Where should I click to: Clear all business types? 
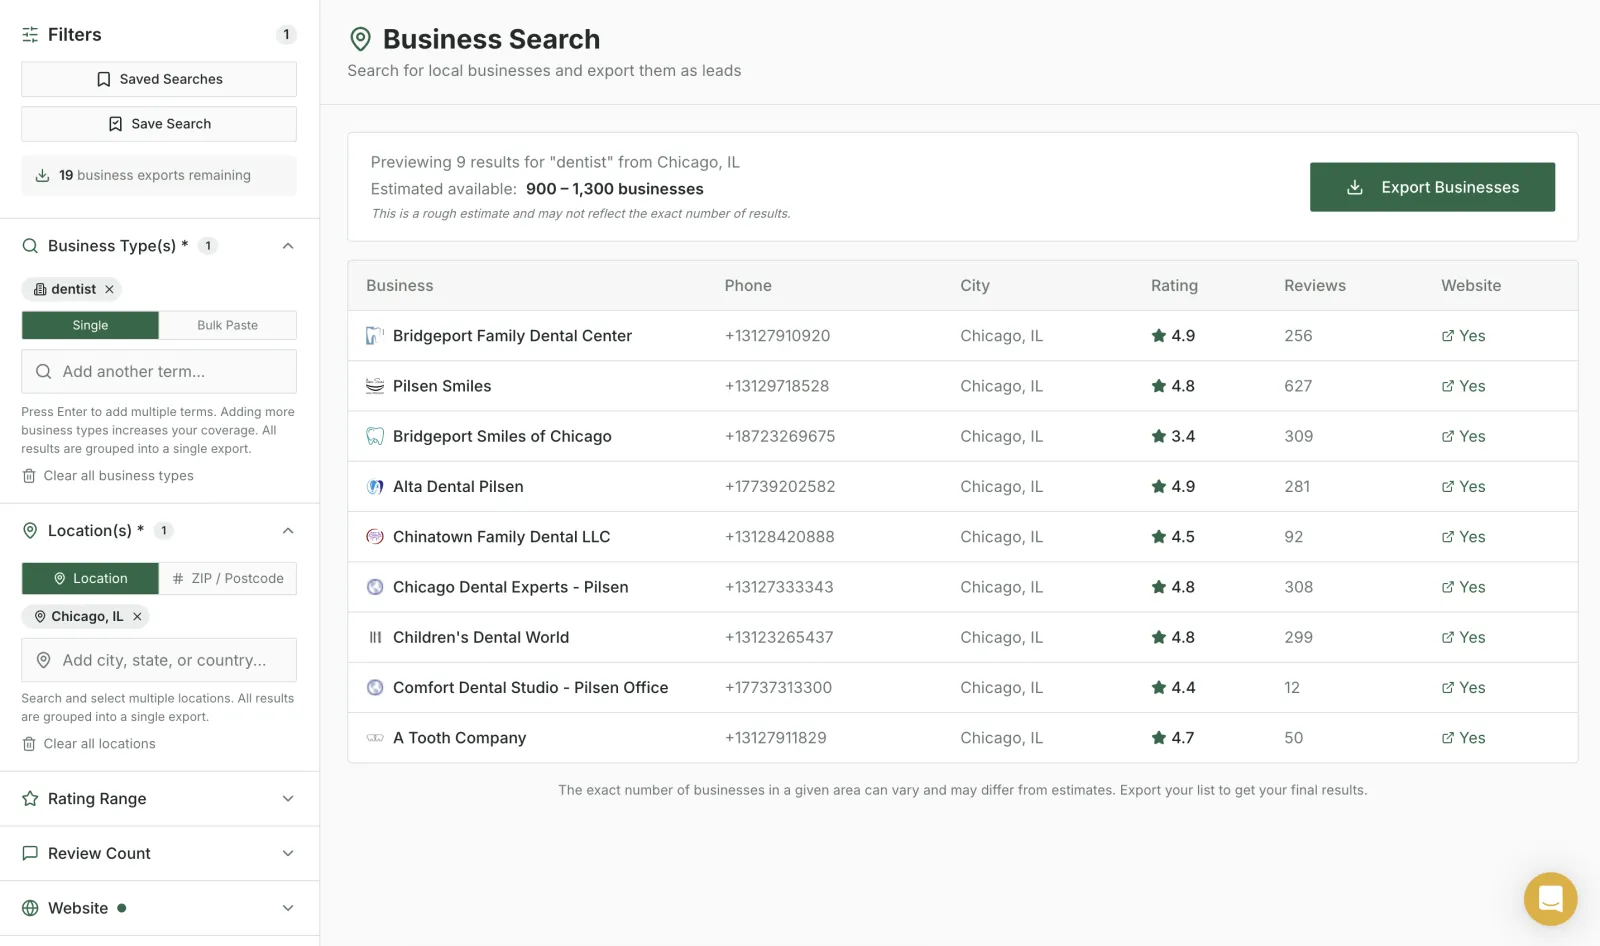(x=108, y=476)
